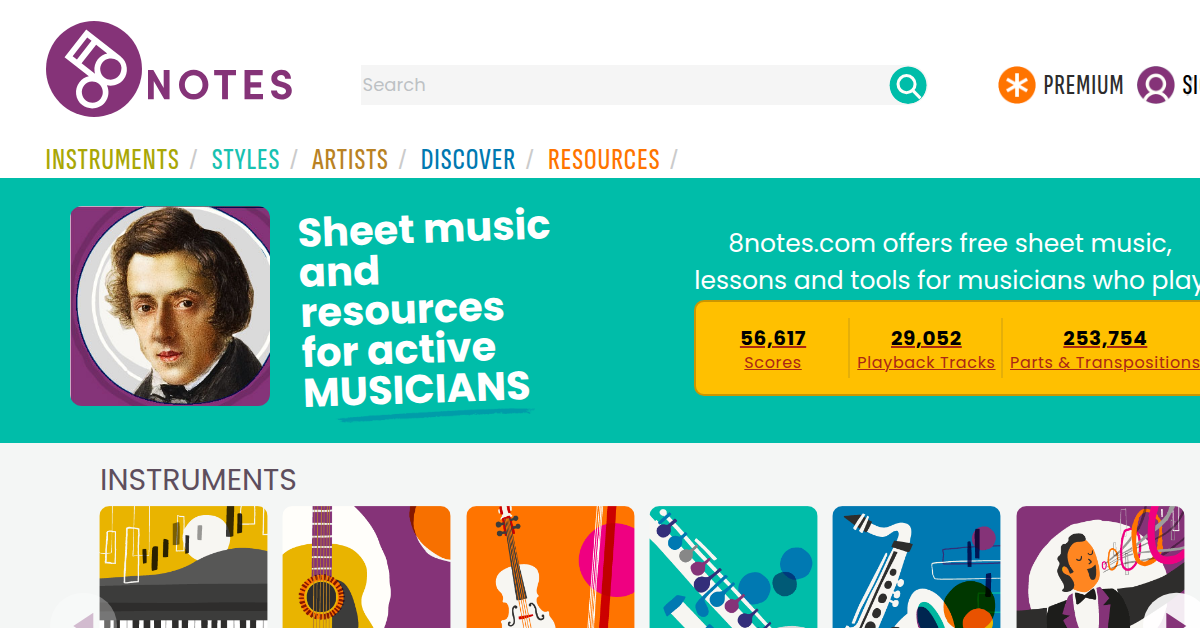
Task: Click the 56,617 Scores link
Action: (772, 349)
